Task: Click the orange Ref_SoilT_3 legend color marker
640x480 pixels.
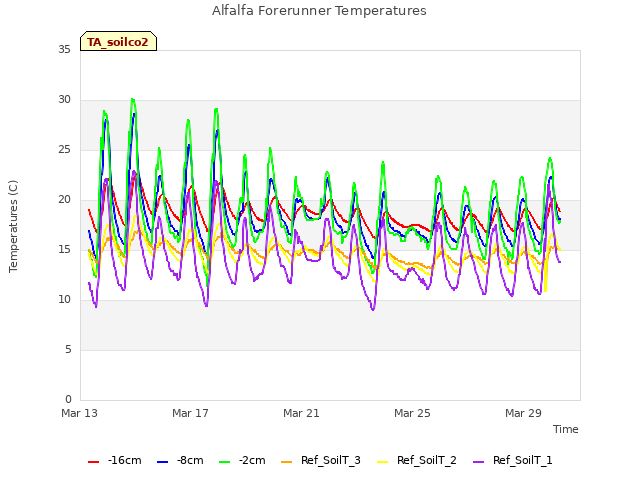Action: click(287, 462)
